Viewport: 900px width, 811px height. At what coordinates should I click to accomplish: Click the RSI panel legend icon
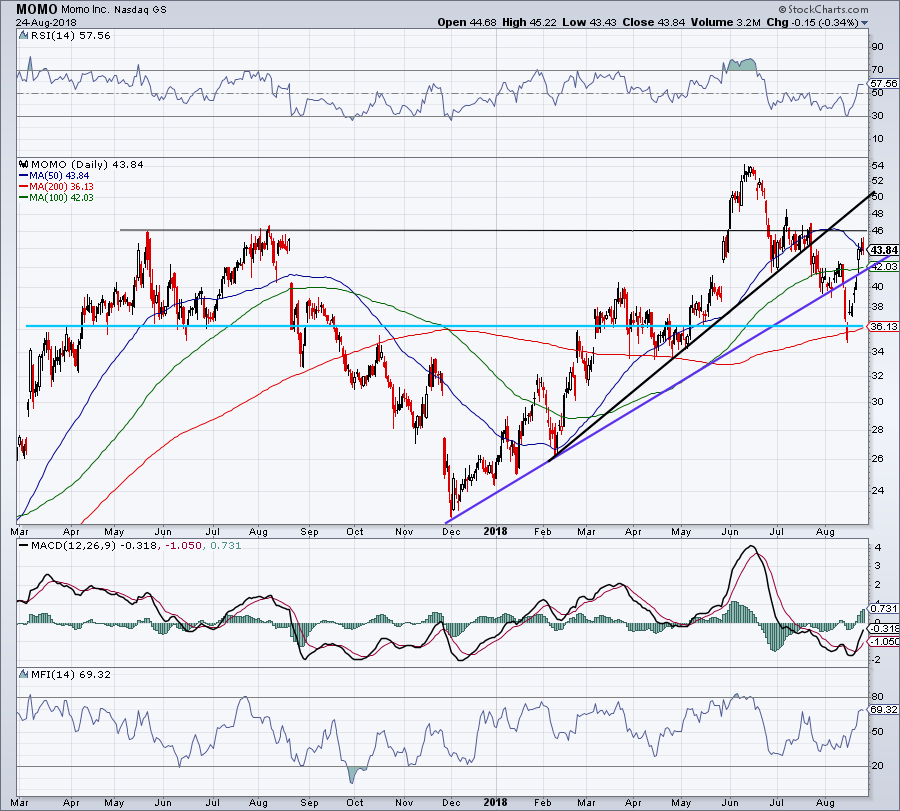click(x=23, y=36)
